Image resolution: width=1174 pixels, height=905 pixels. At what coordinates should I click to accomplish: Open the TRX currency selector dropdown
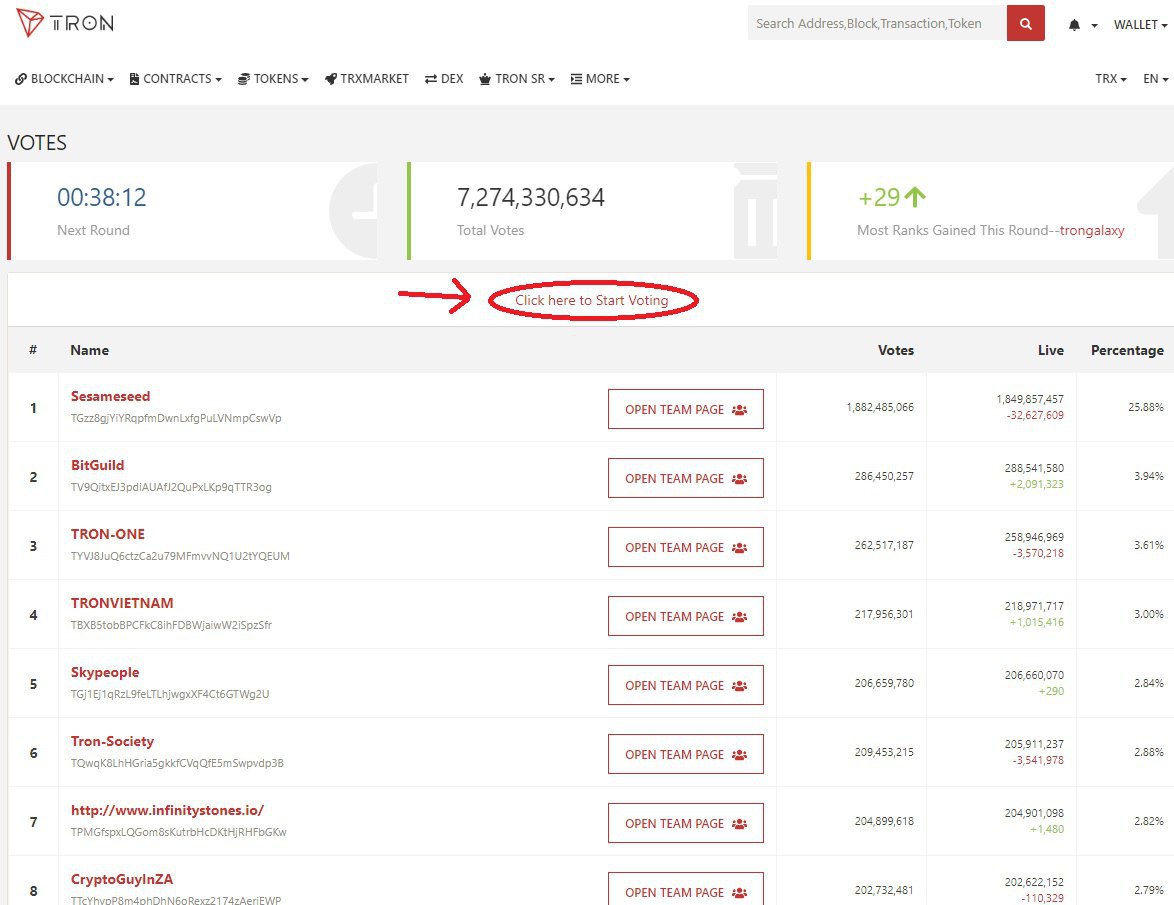point(1110,79)
